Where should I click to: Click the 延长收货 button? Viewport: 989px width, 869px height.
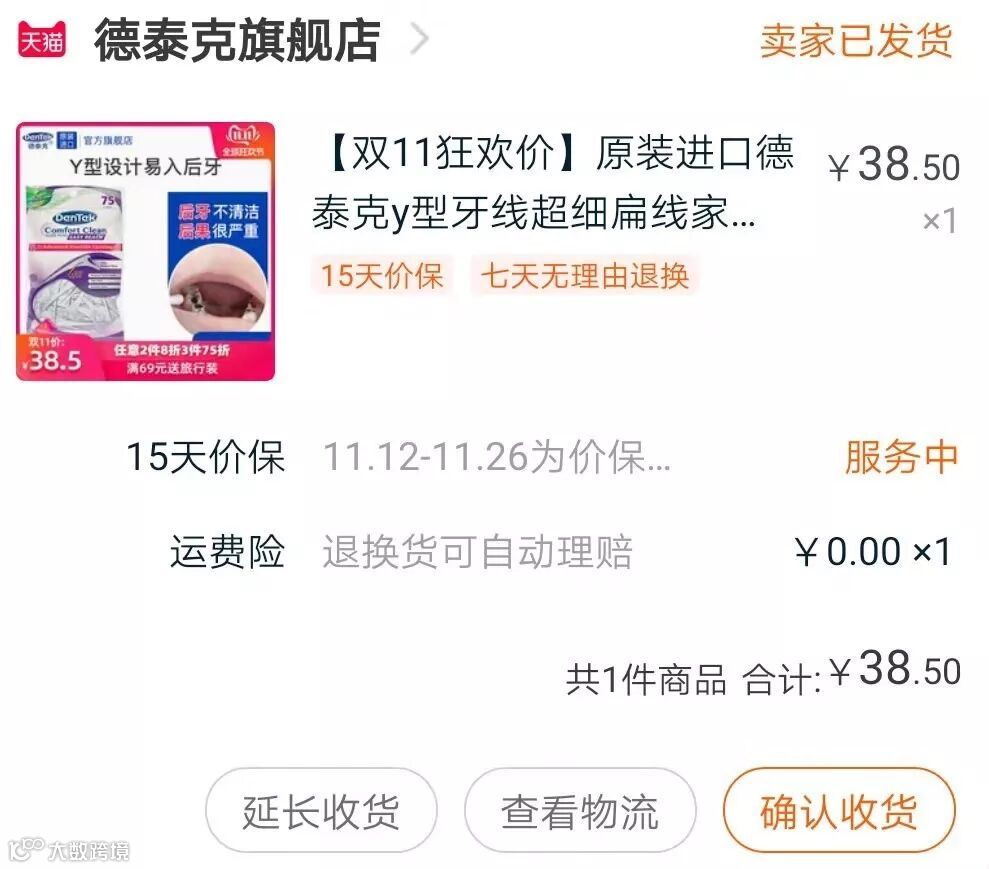321,810
